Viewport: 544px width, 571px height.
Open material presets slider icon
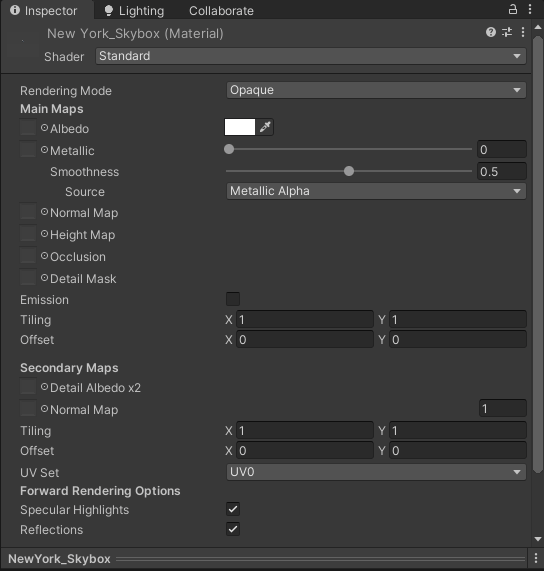[507, 32]
